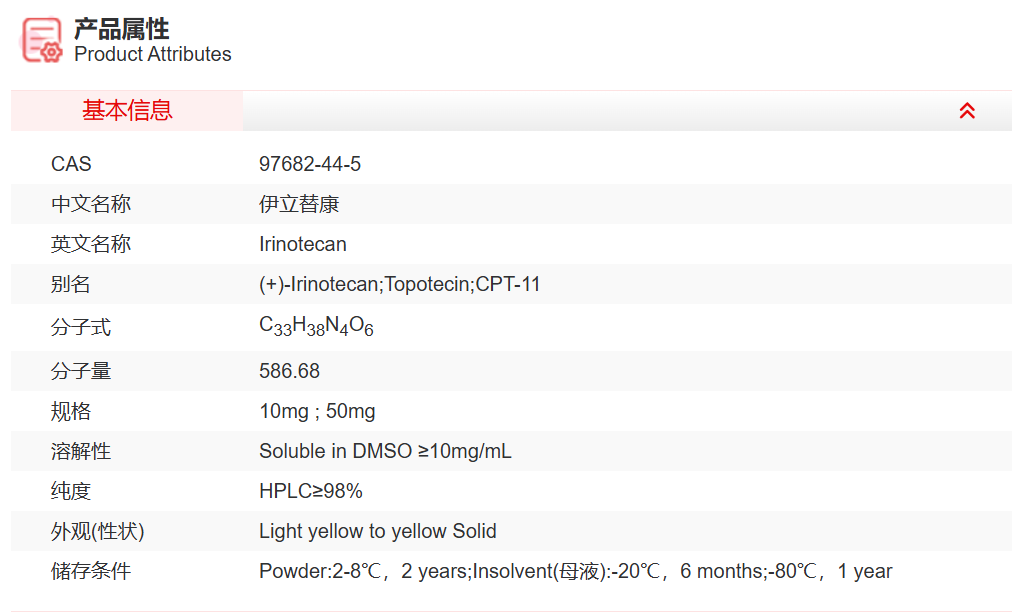Click the 产品属性 heading
This screenshot has width=1012, height=612.
[x=121, y=28]
